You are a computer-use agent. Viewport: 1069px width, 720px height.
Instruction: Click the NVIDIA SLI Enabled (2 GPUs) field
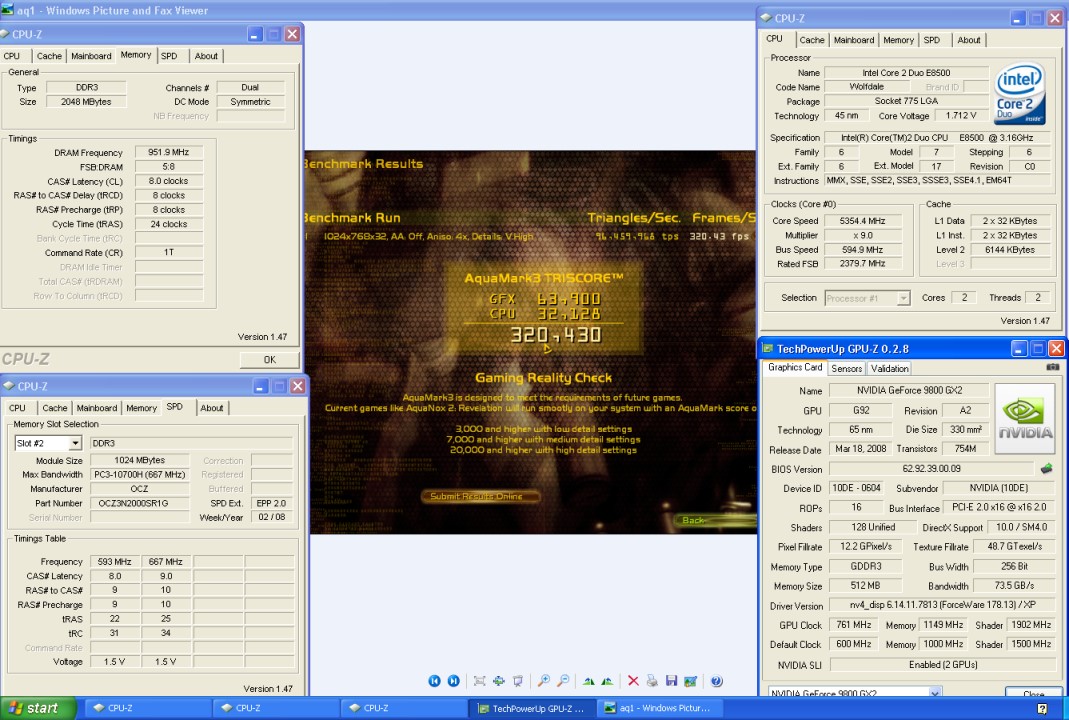[x=942, y=664]
